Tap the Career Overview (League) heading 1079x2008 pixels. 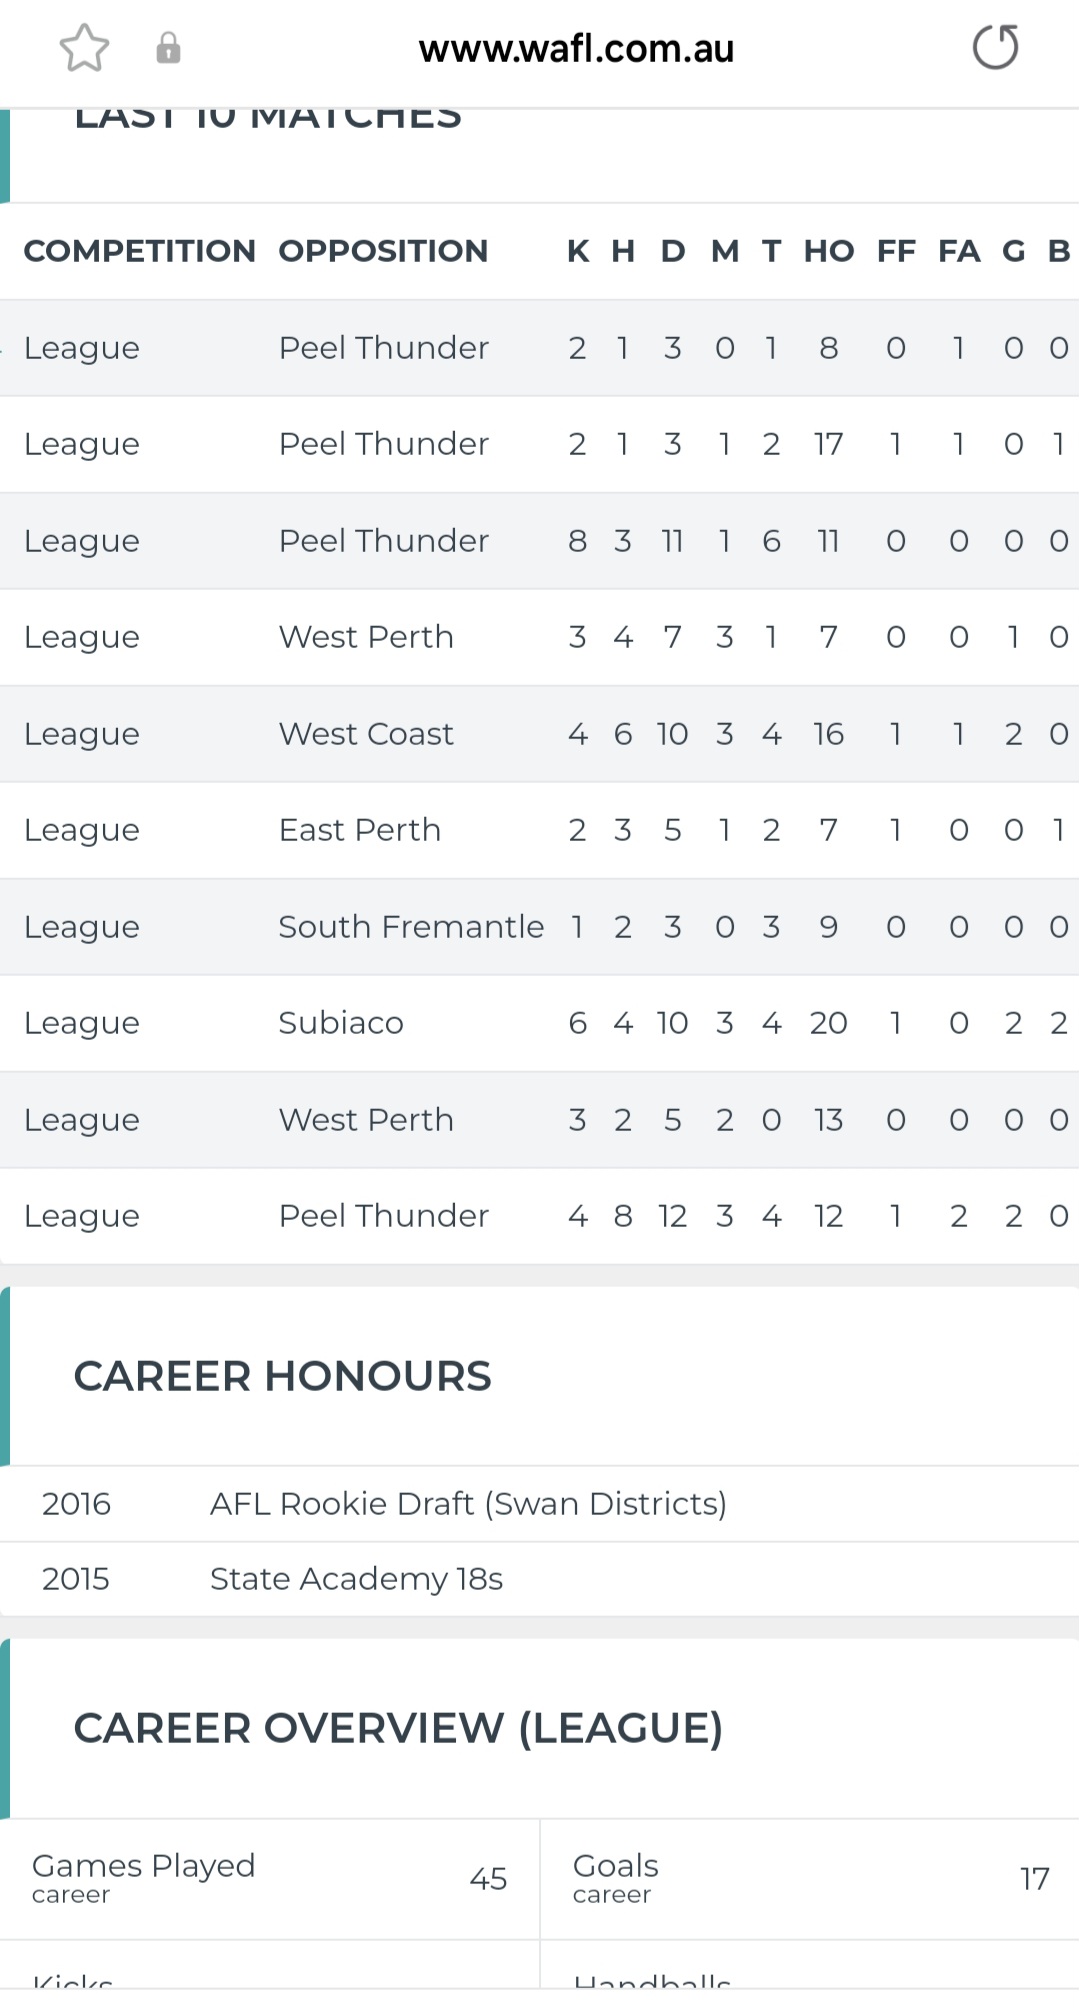[x=398, y=1729]
